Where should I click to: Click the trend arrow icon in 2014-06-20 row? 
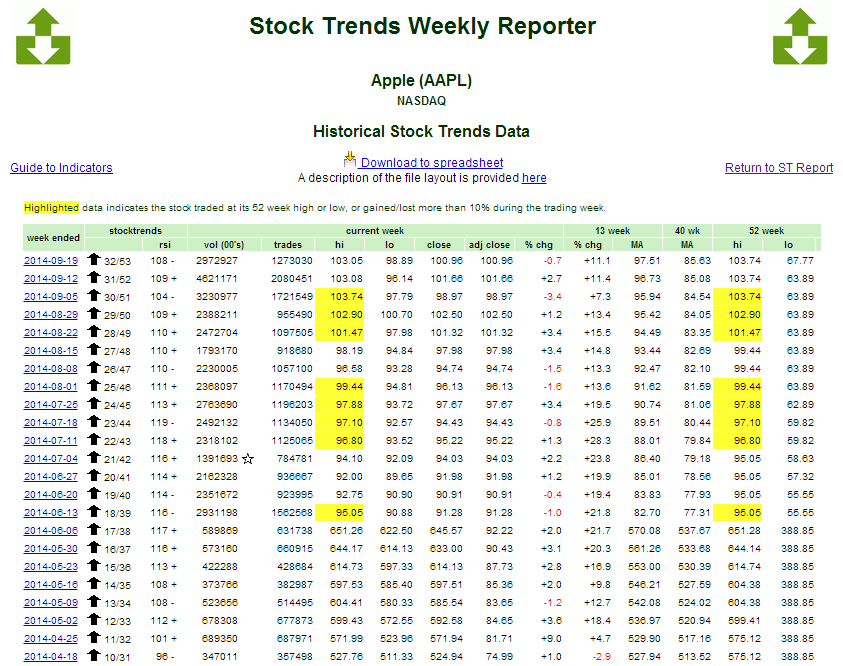[x=95, y=493]
